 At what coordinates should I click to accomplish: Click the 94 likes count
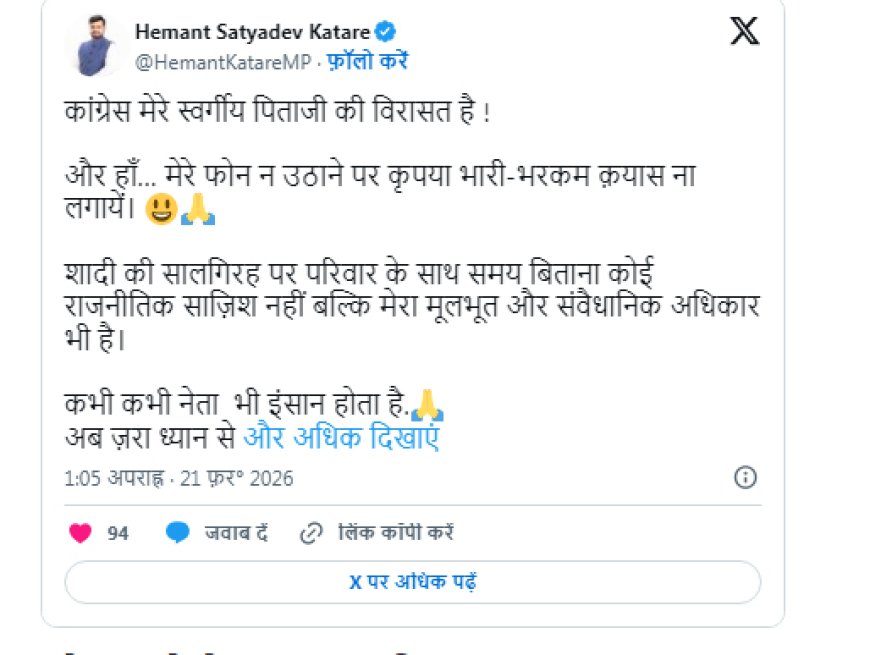coord(118,533)
